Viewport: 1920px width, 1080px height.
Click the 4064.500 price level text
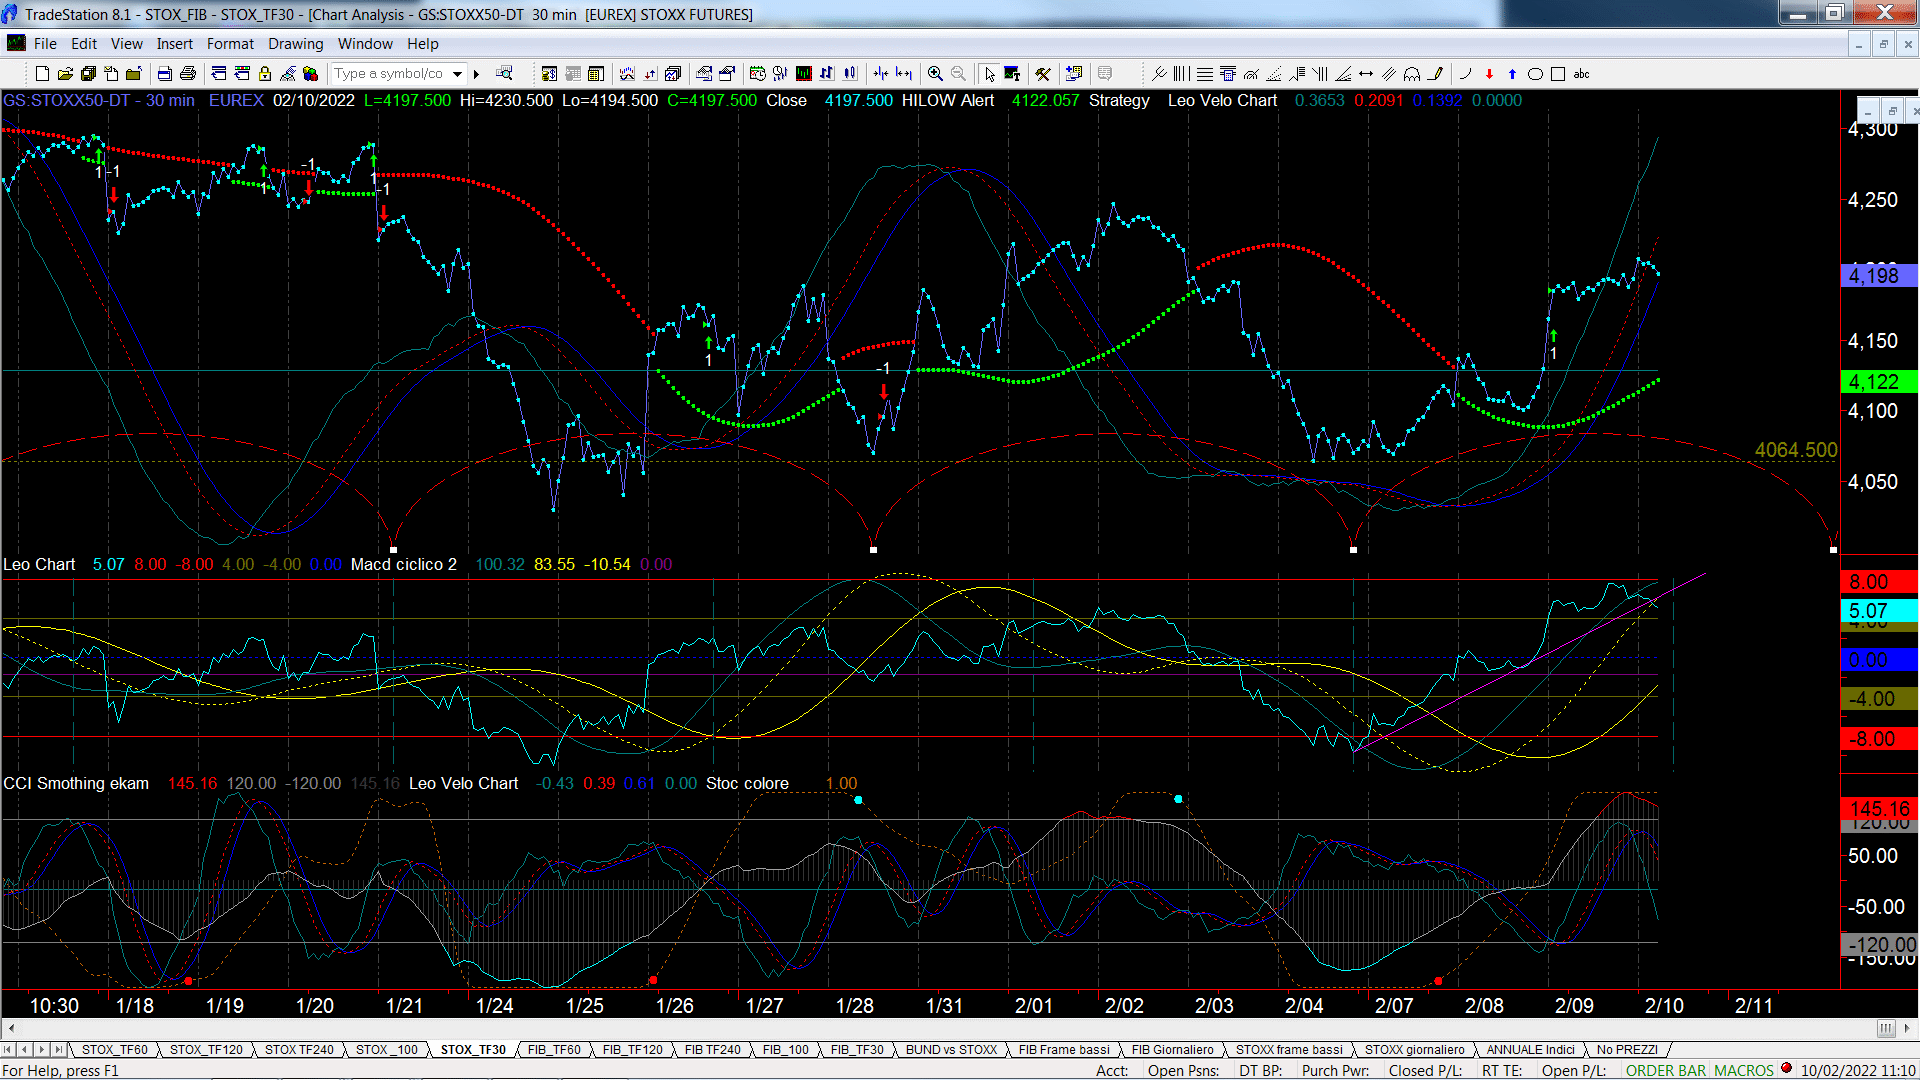[x=1796, y=450]
